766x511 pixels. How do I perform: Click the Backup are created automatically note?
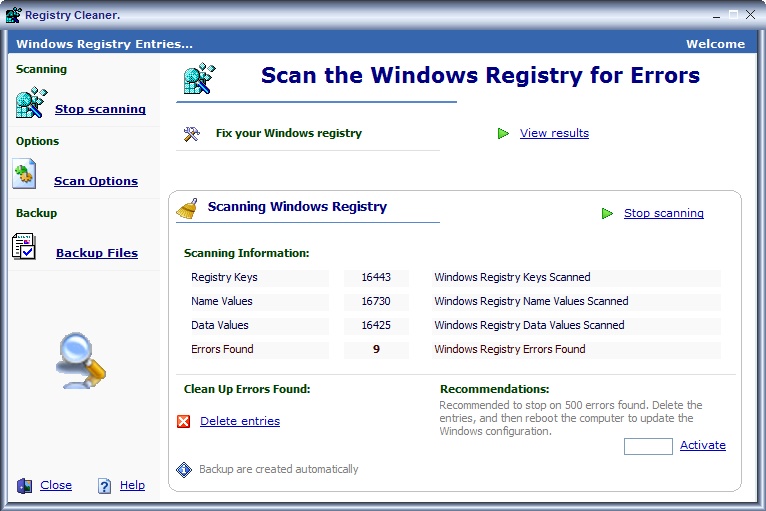[x=278, y=469]
